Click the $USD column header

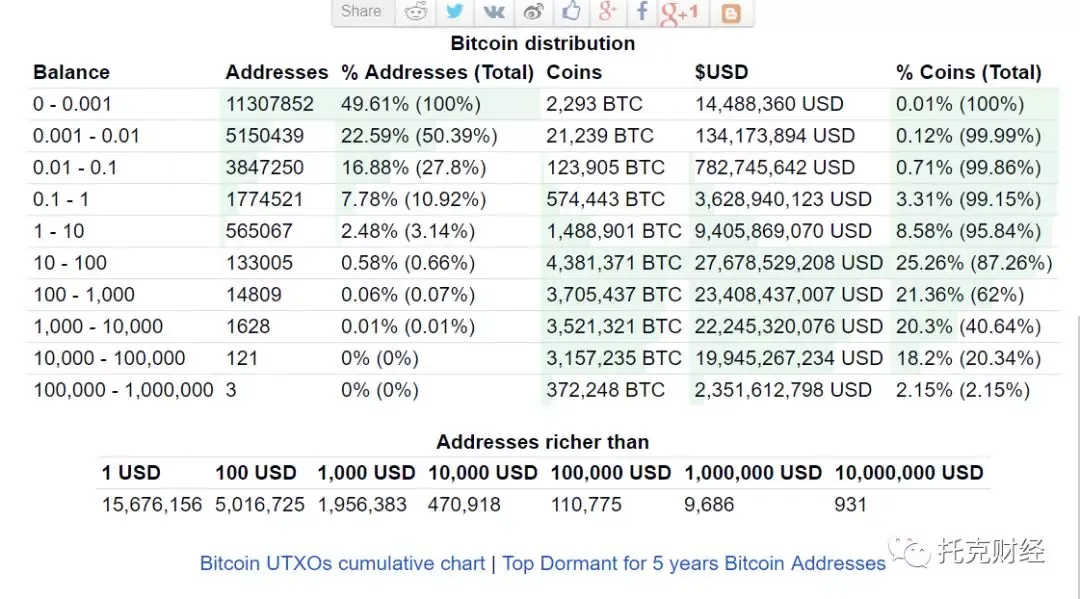point(721,72)
